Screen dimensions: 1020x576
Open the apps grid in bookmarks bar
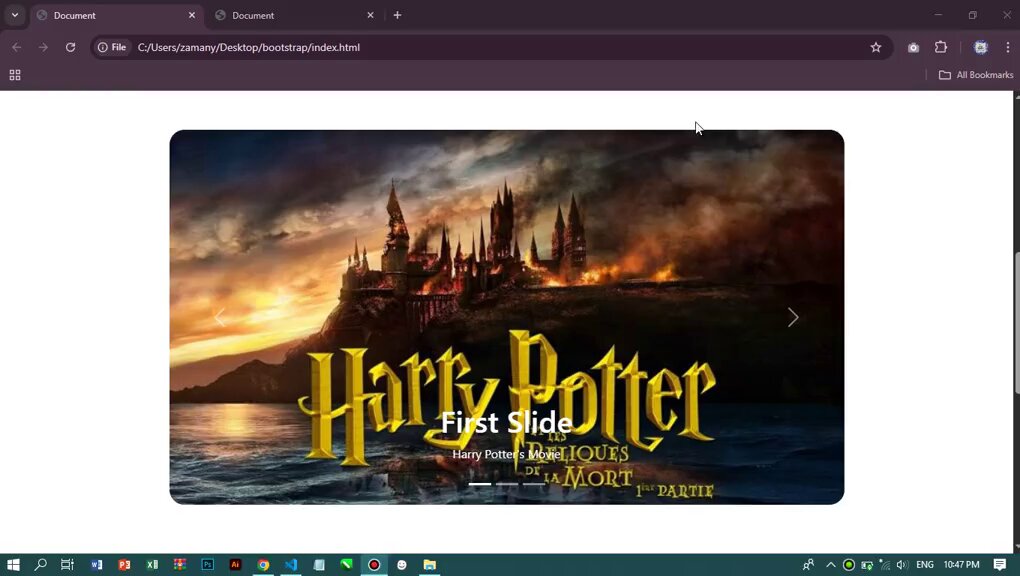pos(15,75)
